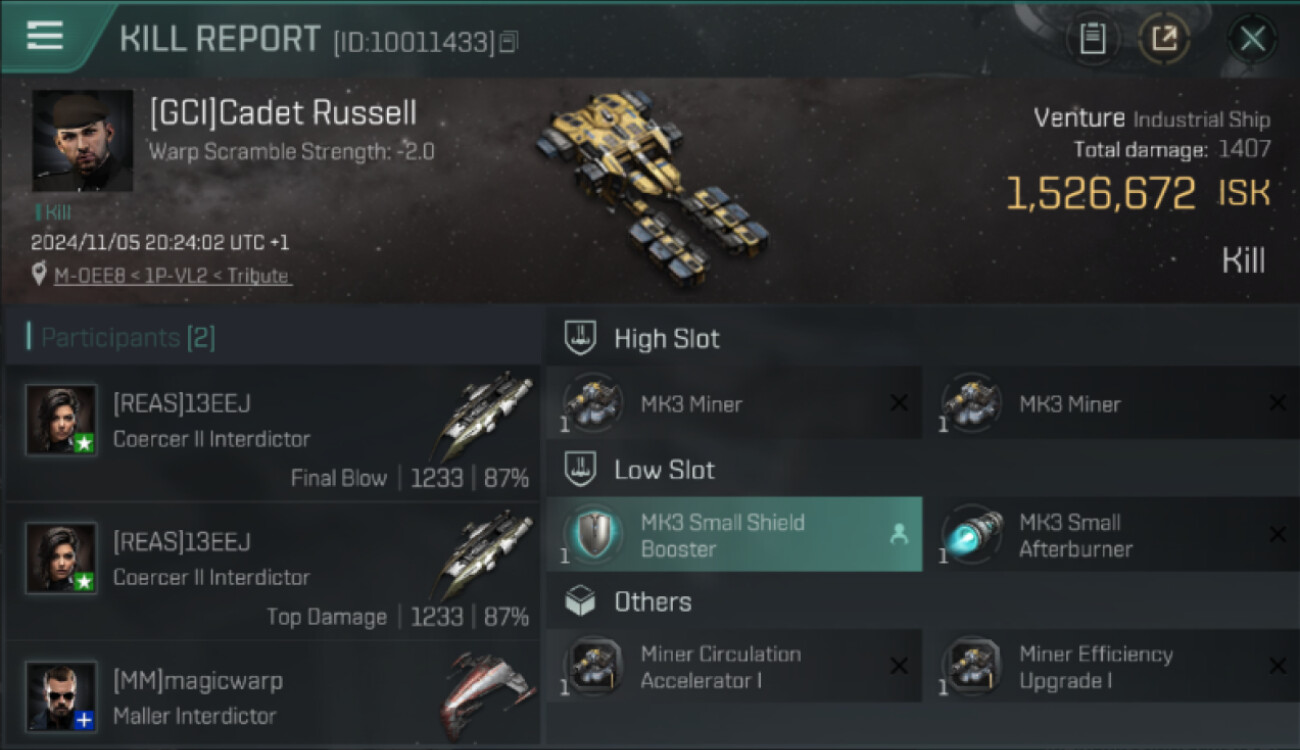This screenshot has width=1300, height=750.
Task: Click the clipboard report icon
Action: (1092, 39)
